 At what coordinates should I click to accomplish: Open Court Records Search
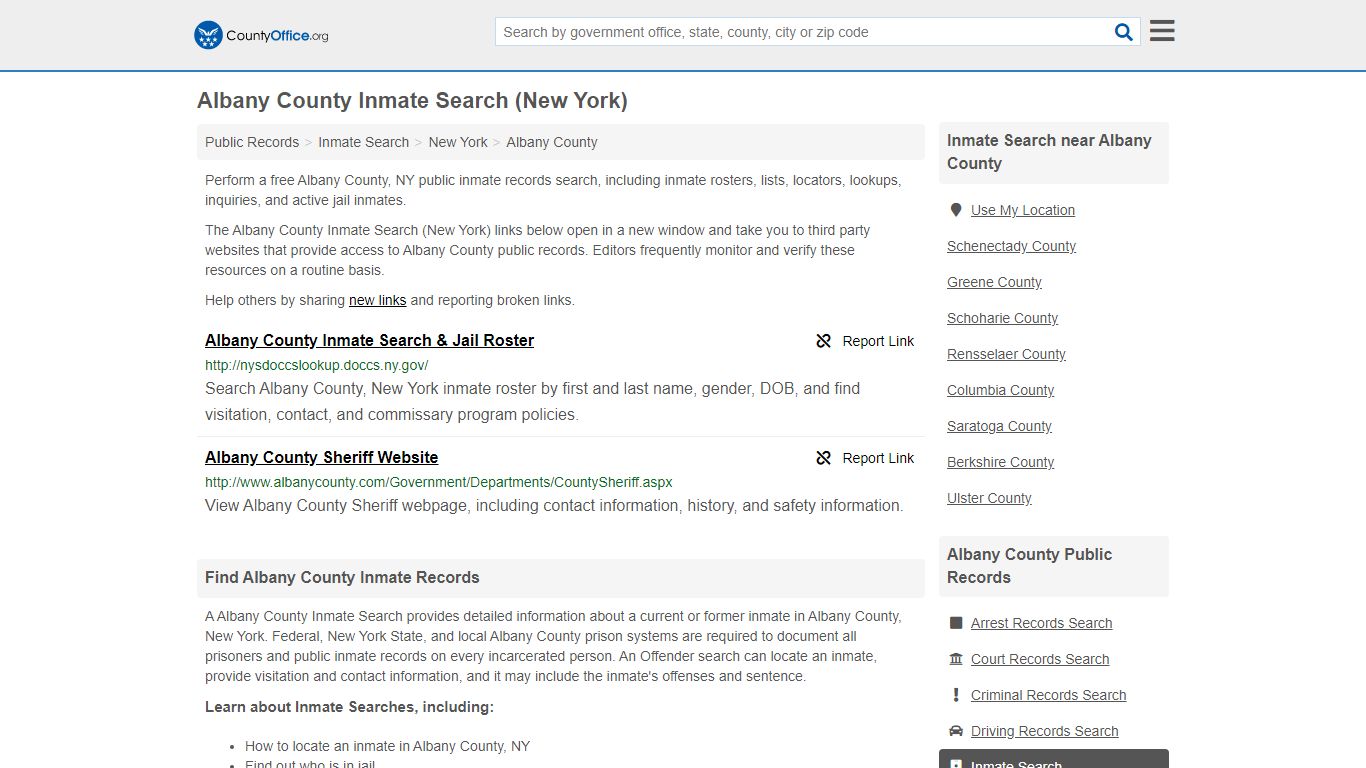(1040, 659)
